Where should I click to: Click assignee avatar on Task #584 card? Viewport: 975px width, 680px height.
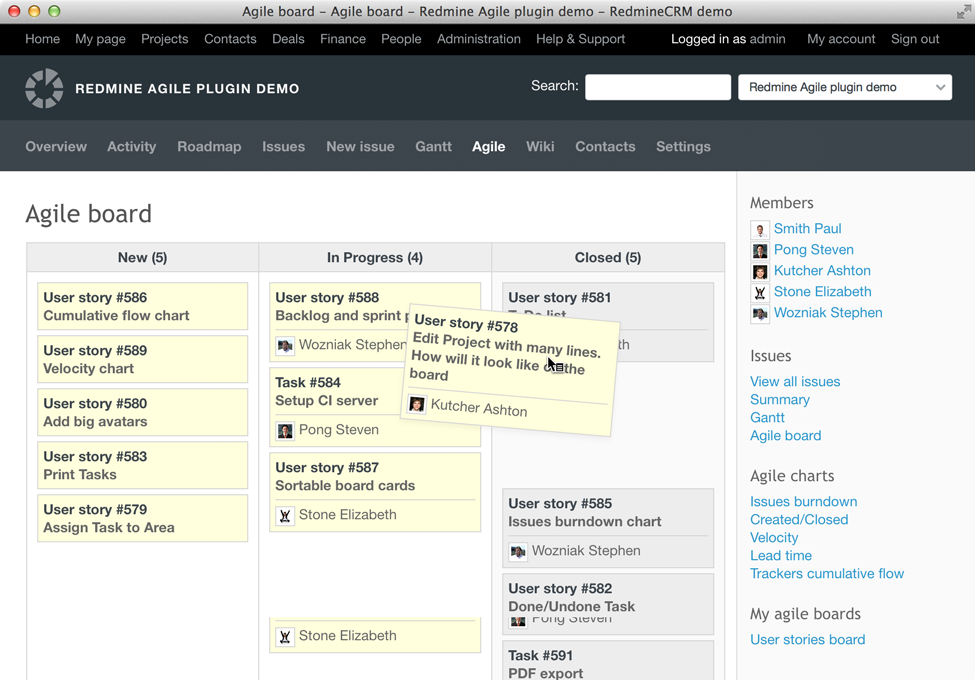pyautogui.click(x=285, y=431)
